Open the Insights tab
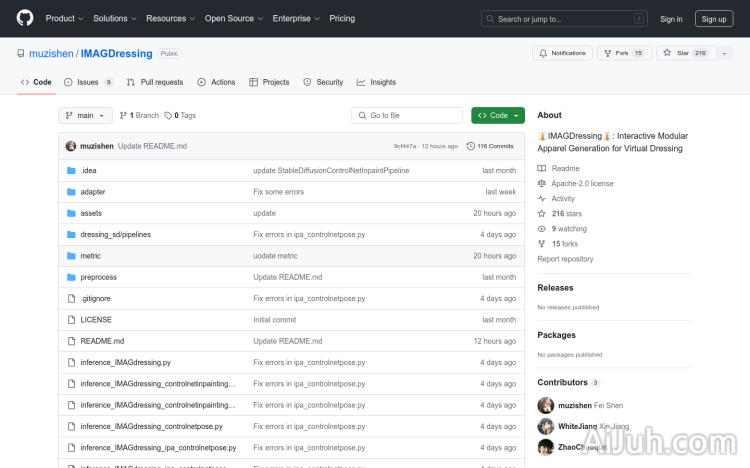The height and width of the screenshot is (468, 750). tap(376, 82)
